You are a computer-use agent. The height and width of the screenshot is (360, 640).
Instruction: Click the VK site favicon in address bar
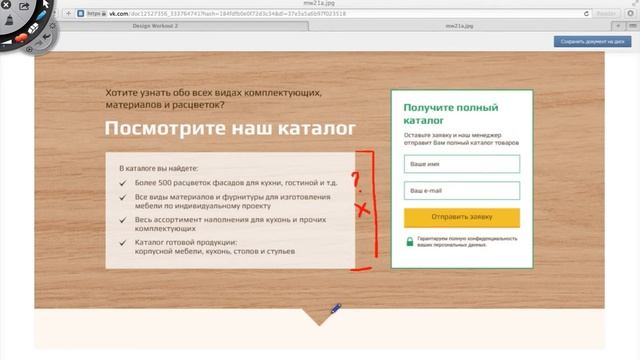pos(81,13)
